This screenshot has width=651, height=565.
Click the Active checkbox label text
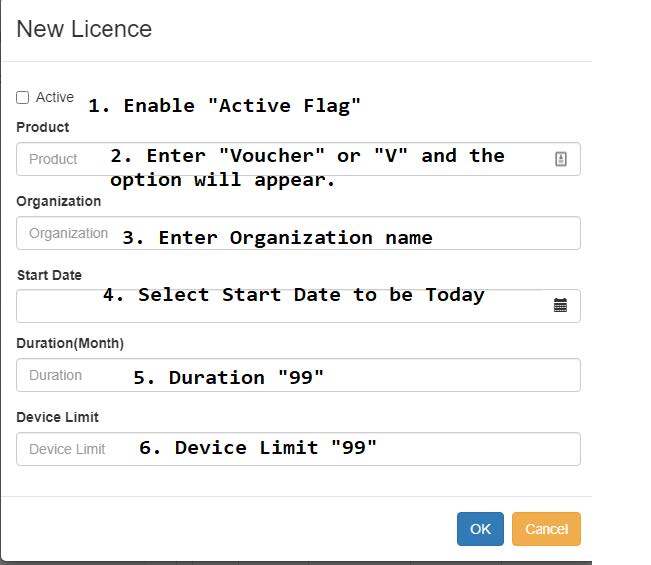54,97
